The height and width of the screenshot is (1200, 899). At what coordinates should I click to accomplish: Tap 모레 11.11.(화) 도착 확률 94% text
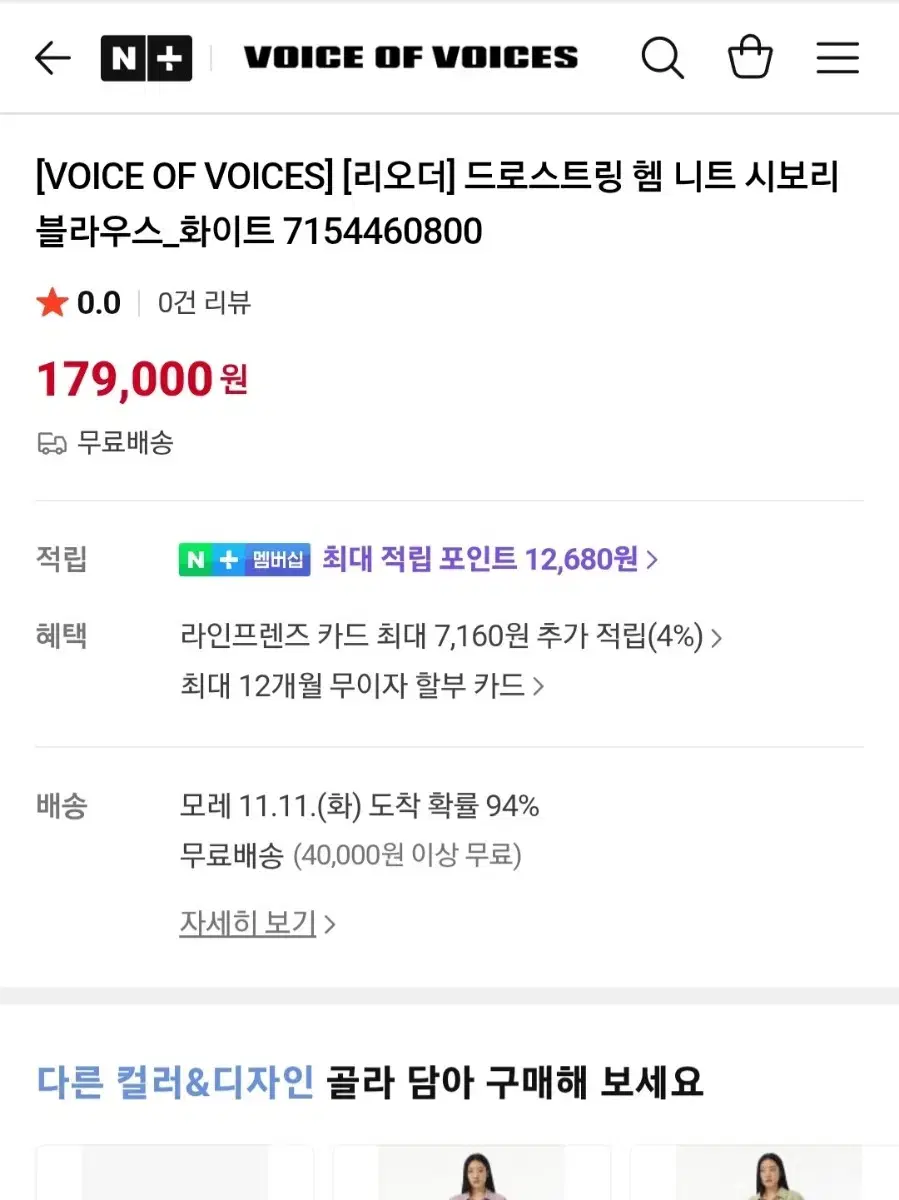coord(360,806)
